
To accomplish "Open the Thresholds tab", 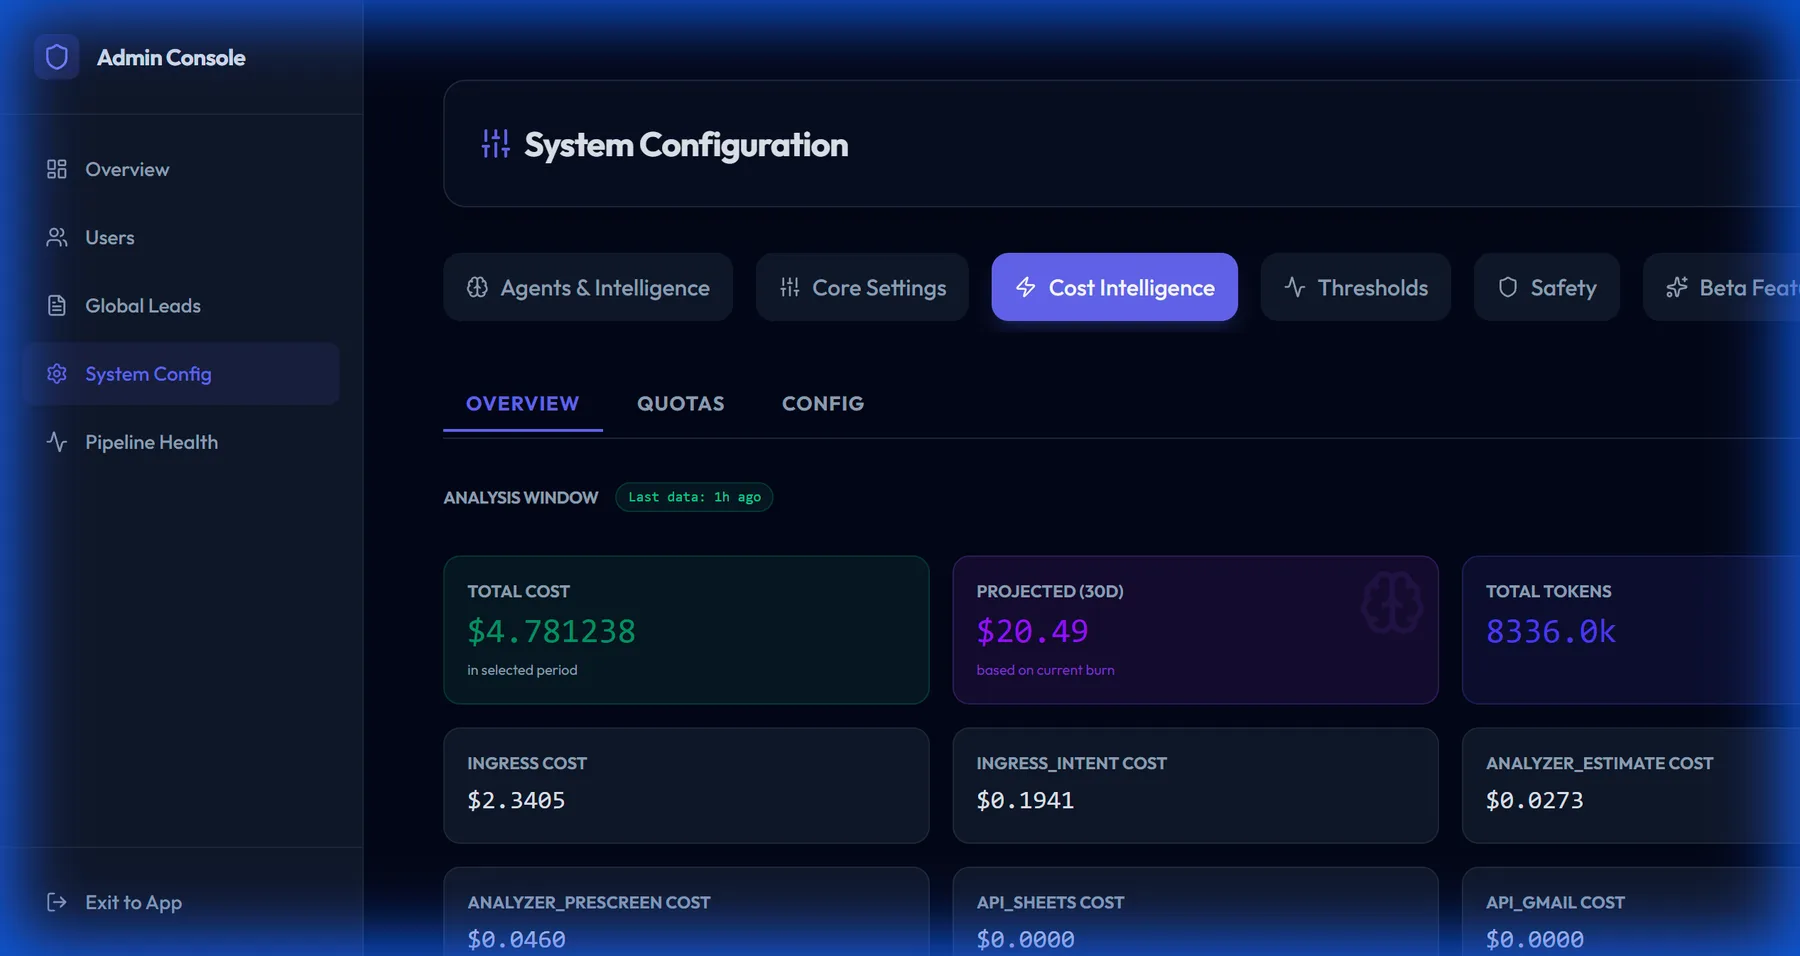I will click(1355, 287).
